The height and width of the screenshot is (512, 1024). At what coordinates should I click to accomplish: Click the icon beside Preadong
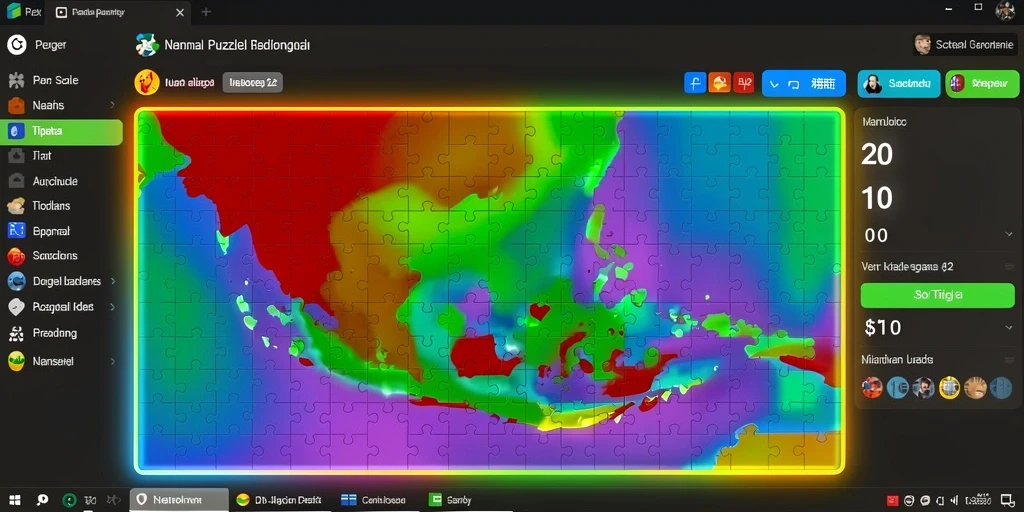click(x=16, y=334)
